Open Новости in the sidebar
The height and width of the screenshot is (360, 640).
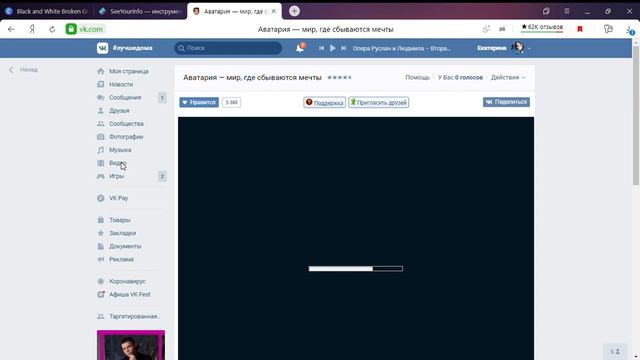point(120,84)
